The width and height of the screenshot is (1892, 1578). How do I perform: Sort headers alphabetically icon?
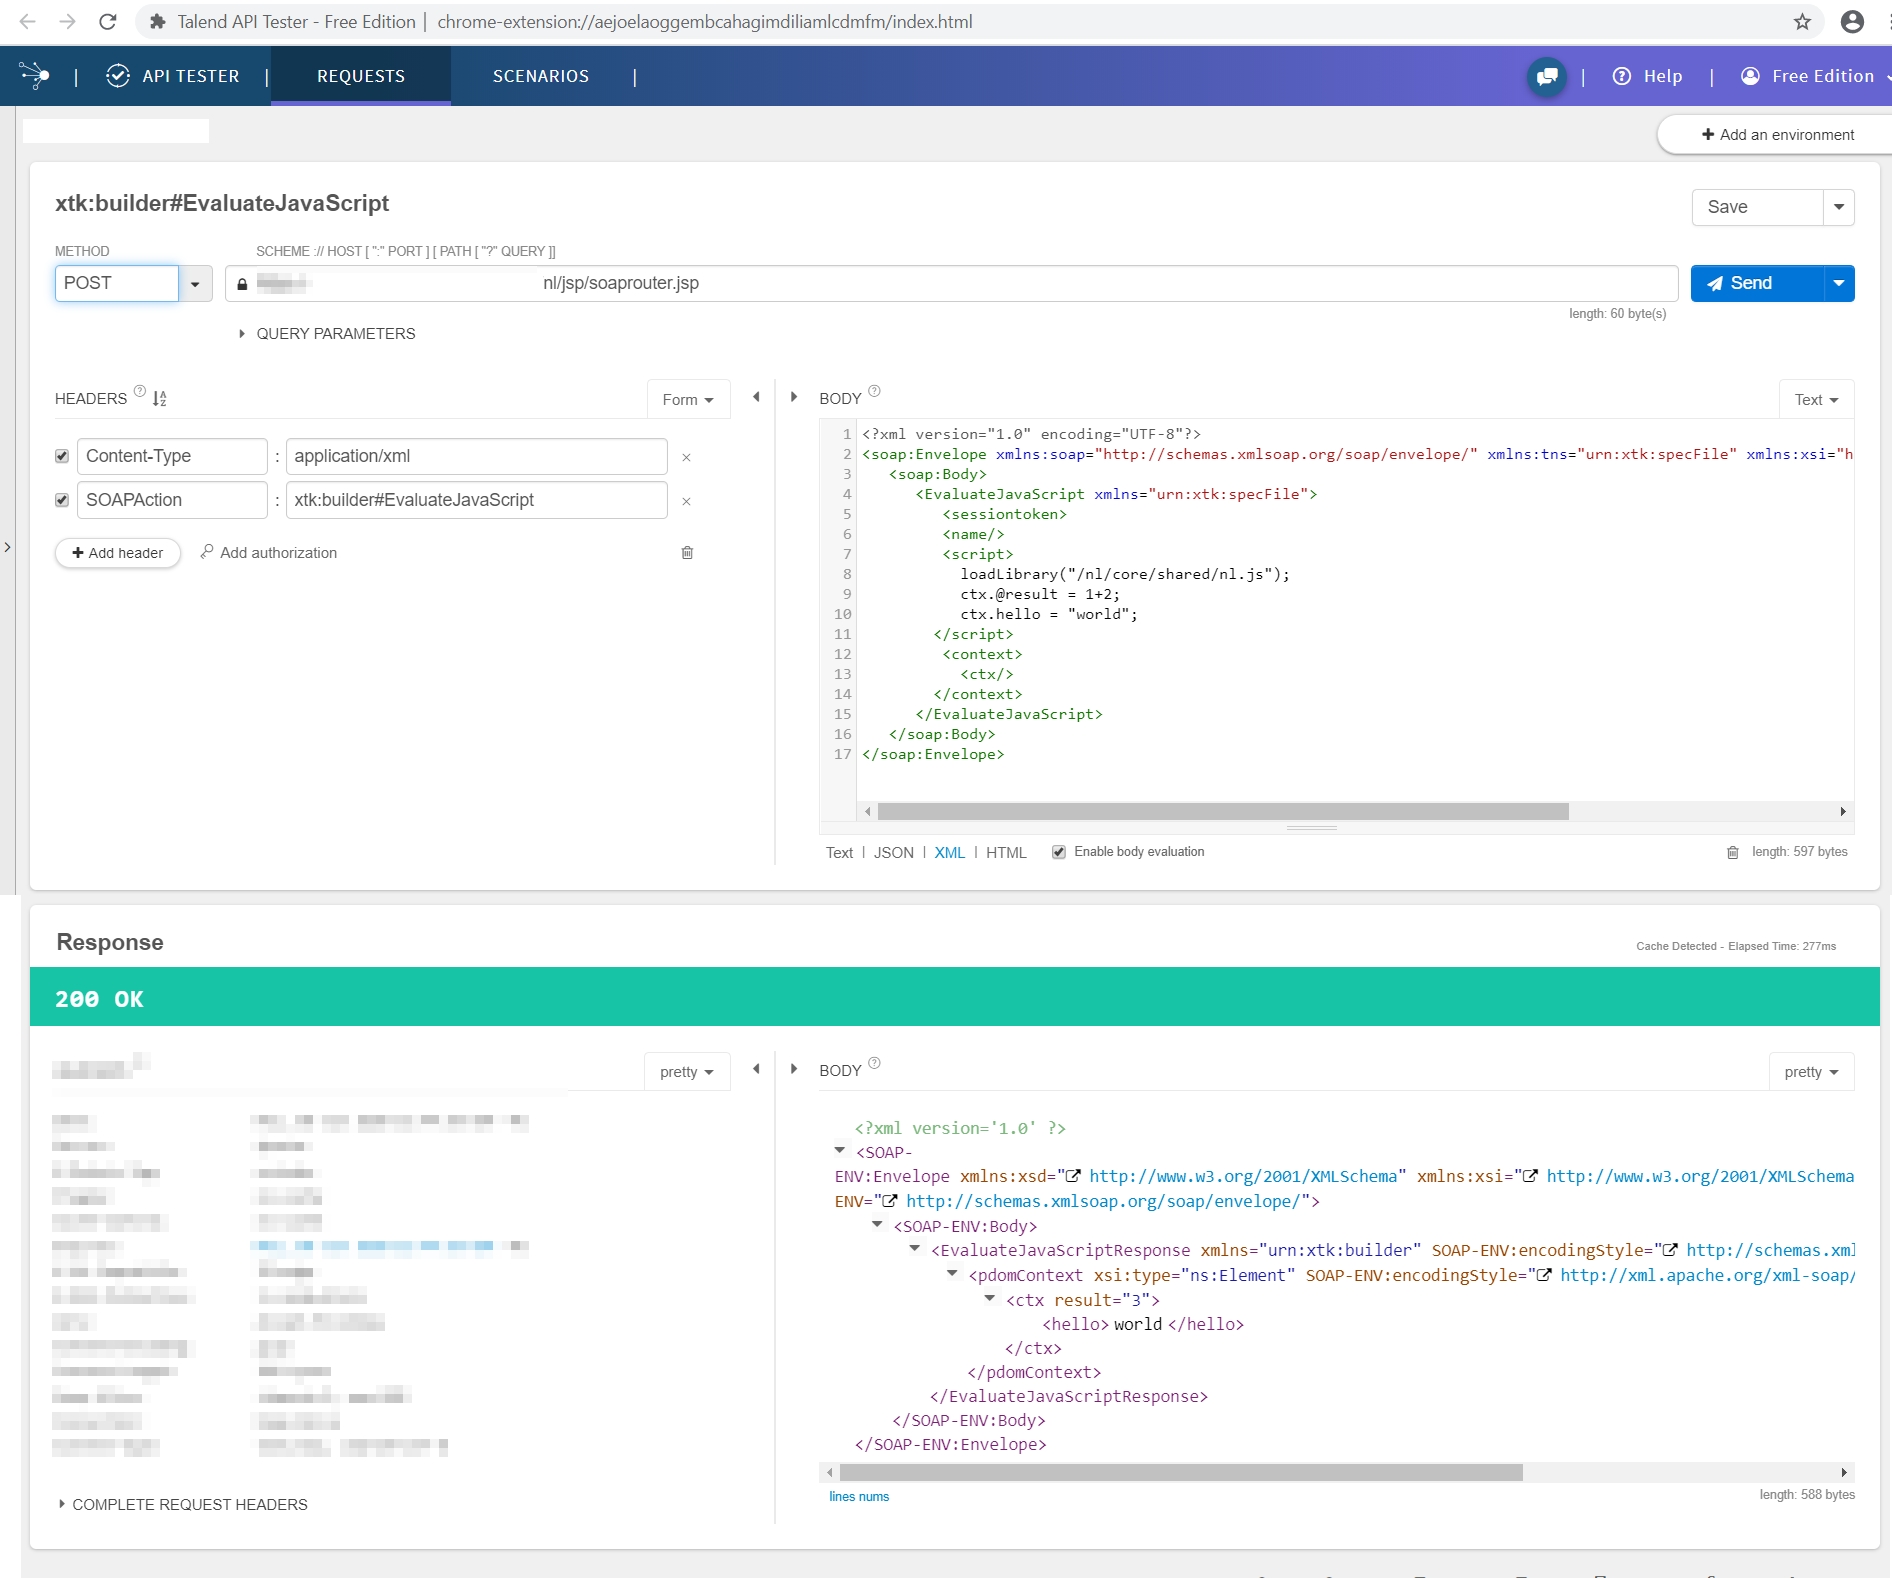(160, 399)
